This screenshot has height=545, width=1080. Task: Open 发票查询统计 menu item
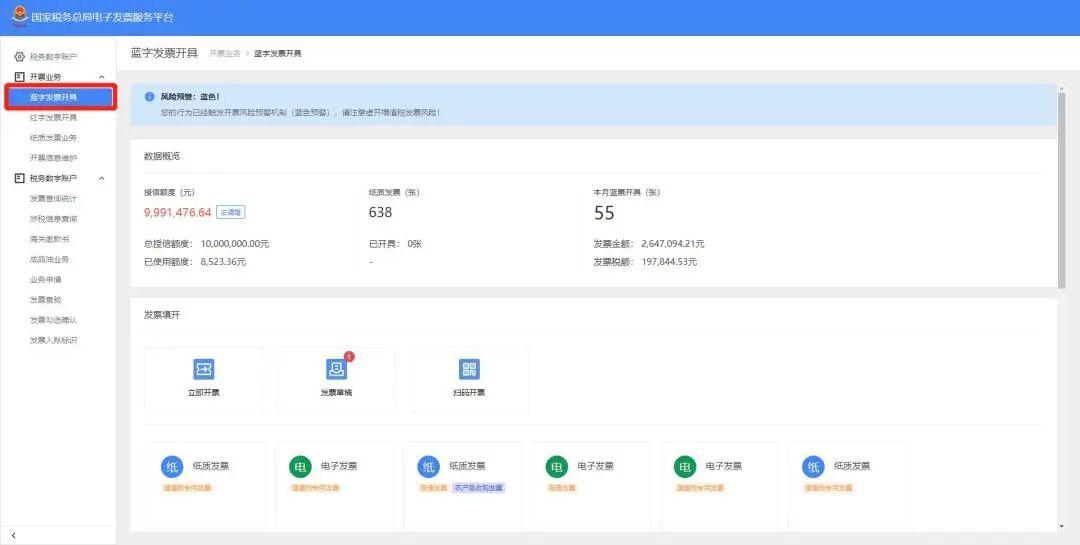[54, 198]
